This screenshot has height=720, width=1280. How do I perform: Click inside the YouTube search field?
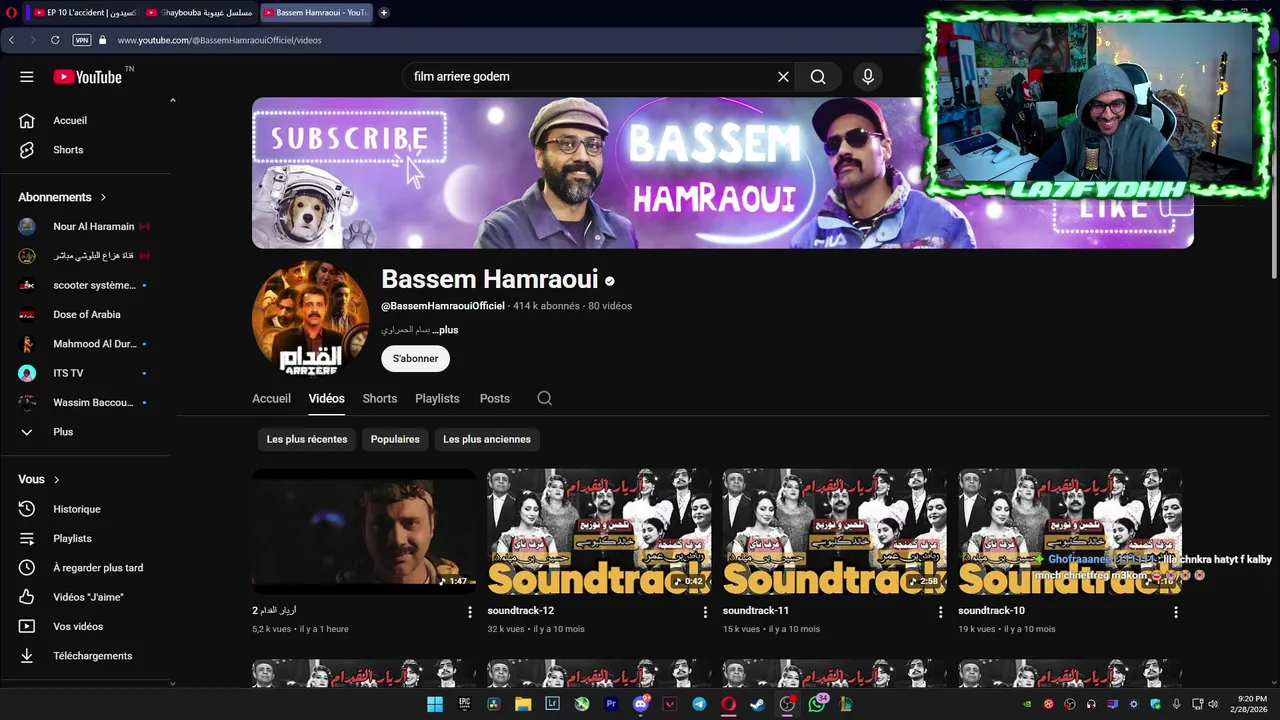pos(590,77)
